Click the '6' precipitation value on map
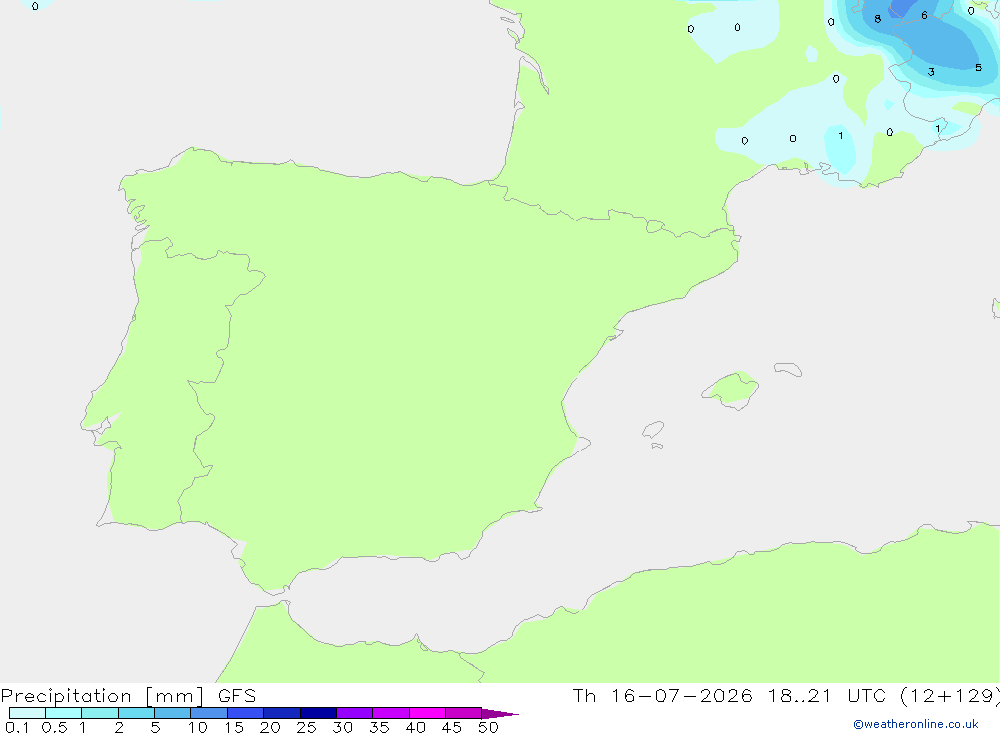The height and width of the screenshot is (733, 1000). pyautogui.click(x=924, y=15)
